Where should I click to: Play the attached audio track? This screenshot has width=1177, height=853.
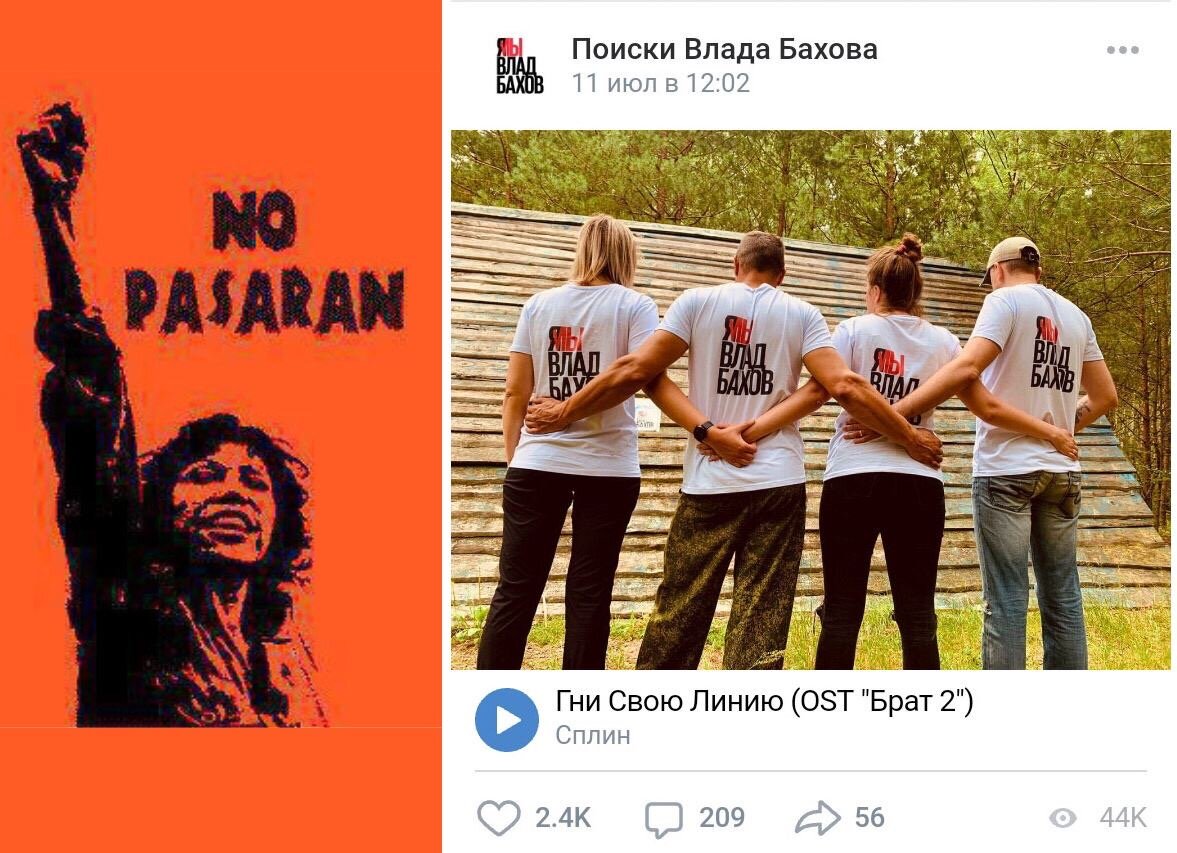point(507,719)
